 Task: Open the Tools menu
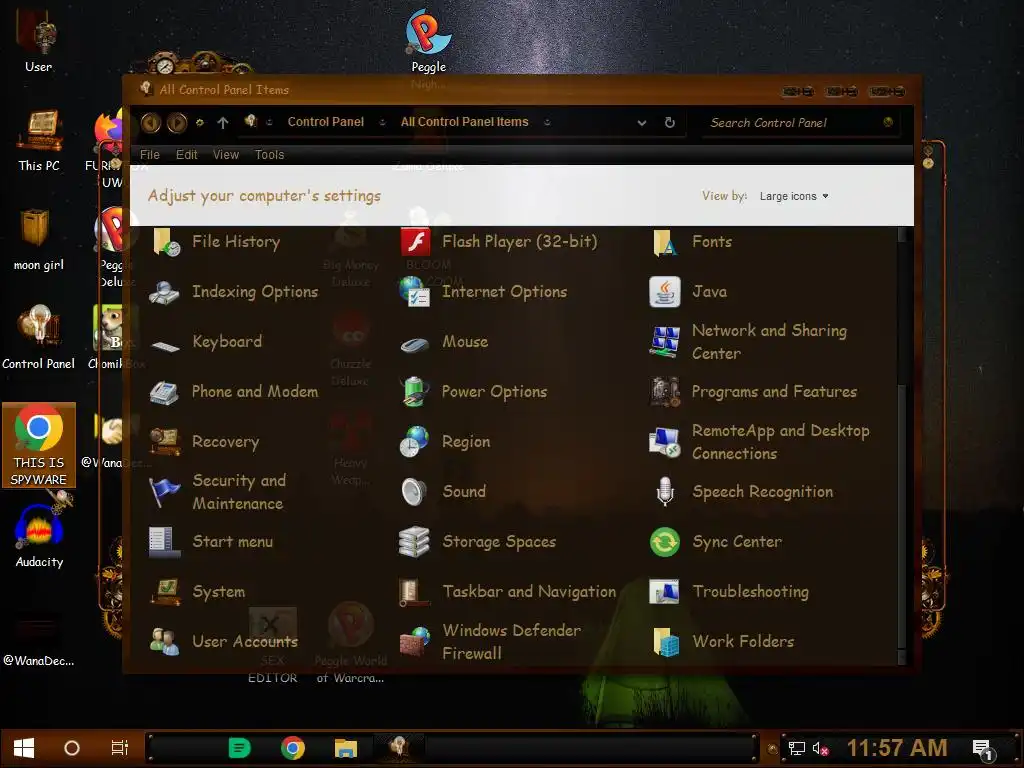coord(269,155)
